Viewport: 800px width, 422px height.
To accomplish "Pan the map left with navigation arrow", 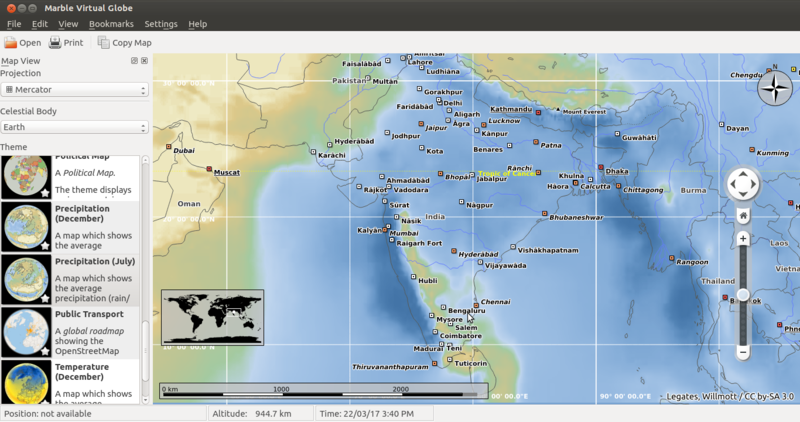I will (733, 184).
